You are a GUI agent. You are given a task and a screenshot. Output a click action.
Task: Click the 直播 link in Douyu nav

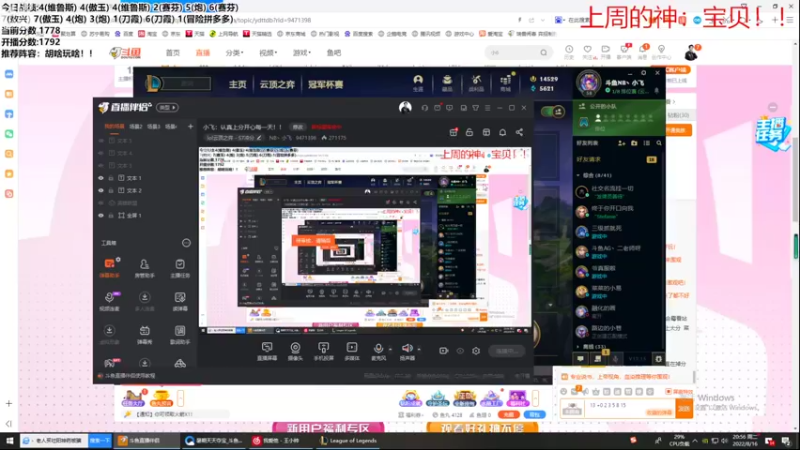(203, 53)
